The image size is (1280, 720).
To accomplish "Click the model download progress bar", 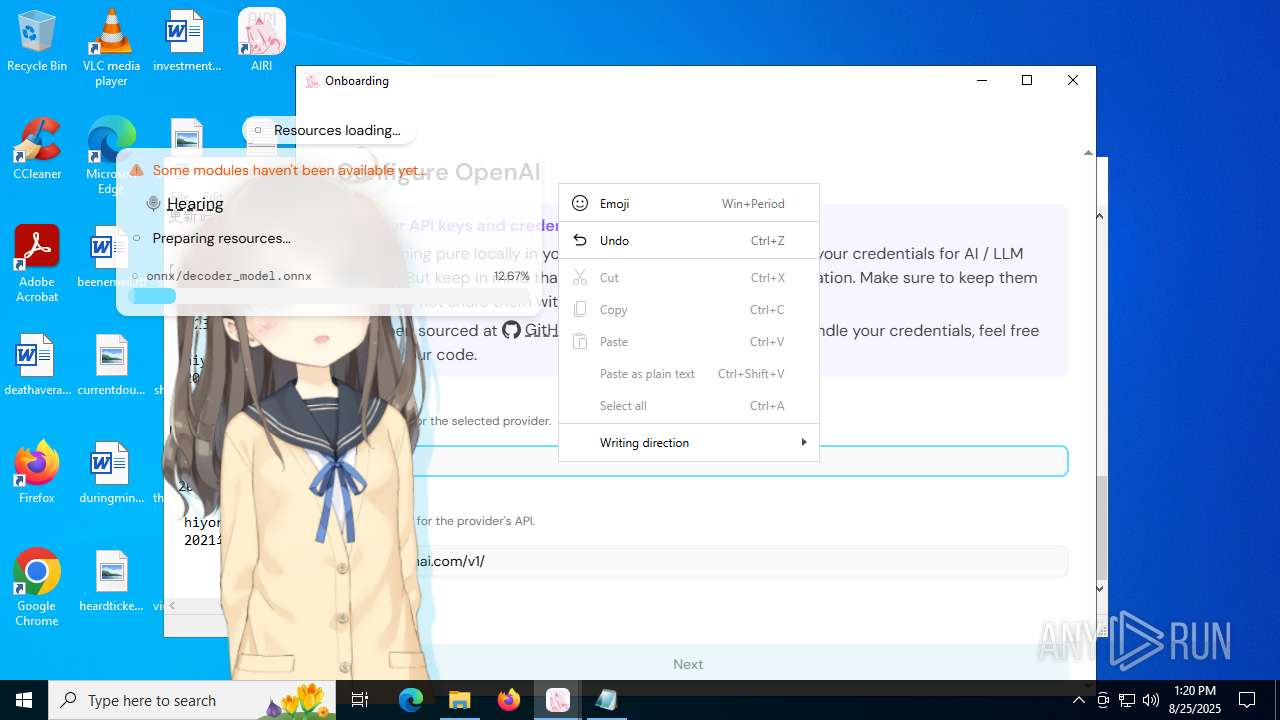I will [x=330, y=296].
